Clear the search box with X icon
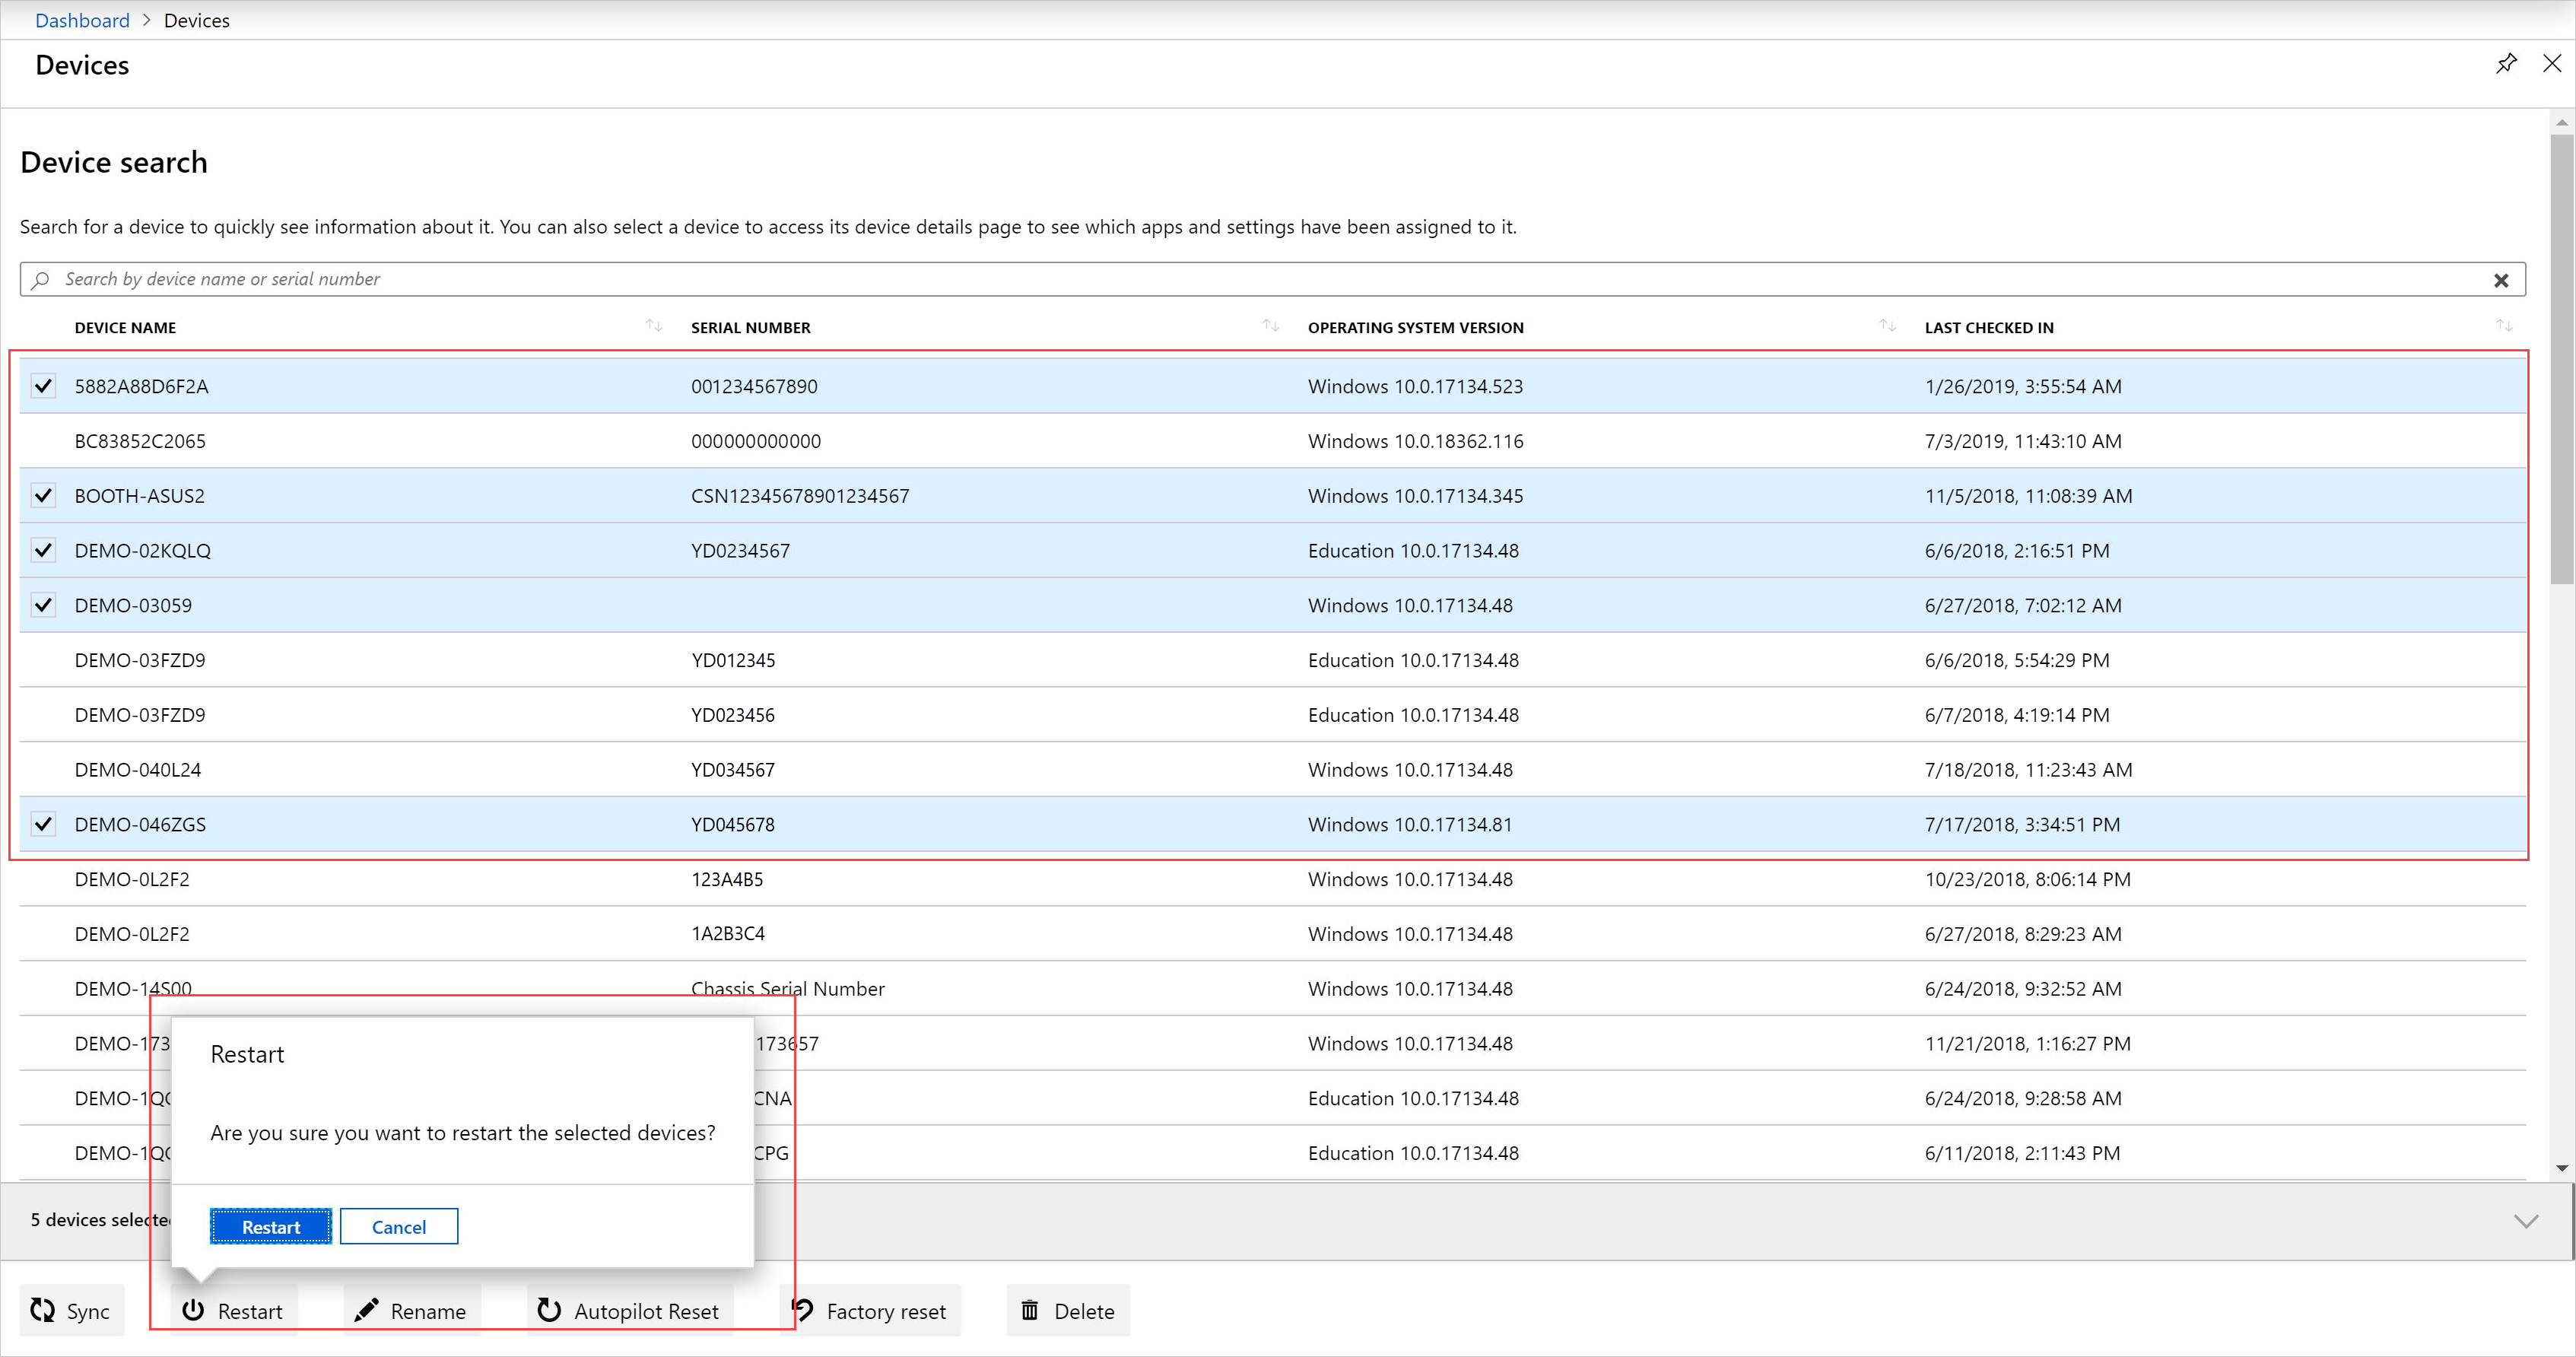2576x1357 pixels. pos(2500,280)
